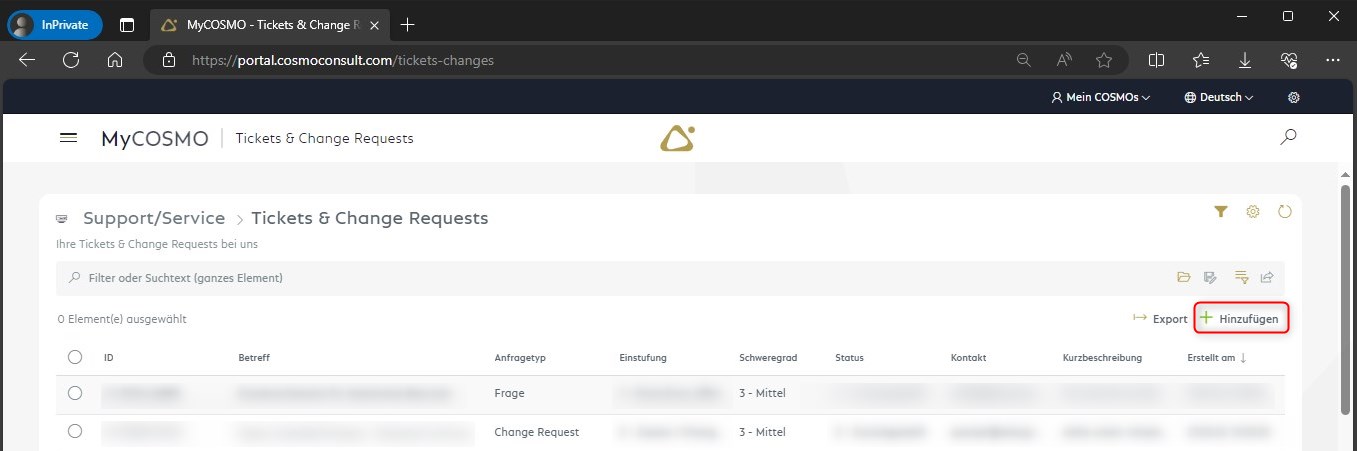
Task: Open table settings gear icon
Action: point(1253,211)
